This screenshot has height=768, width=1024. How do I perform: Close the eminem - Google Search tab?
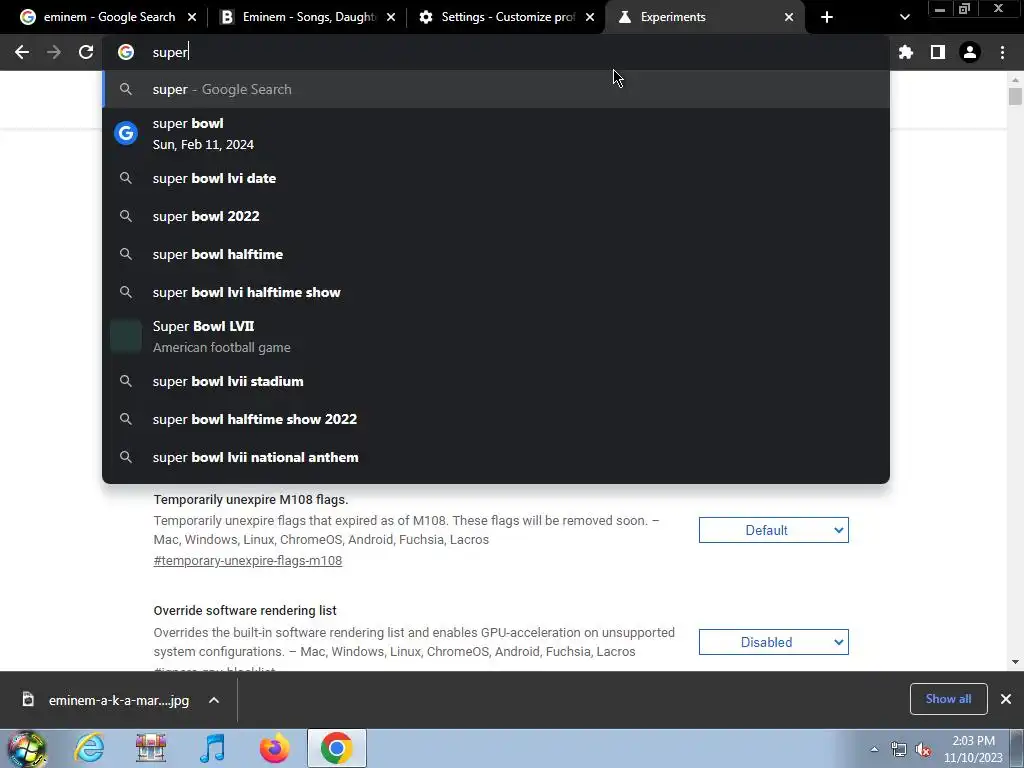pyautogui.click(x=192, y=18)
